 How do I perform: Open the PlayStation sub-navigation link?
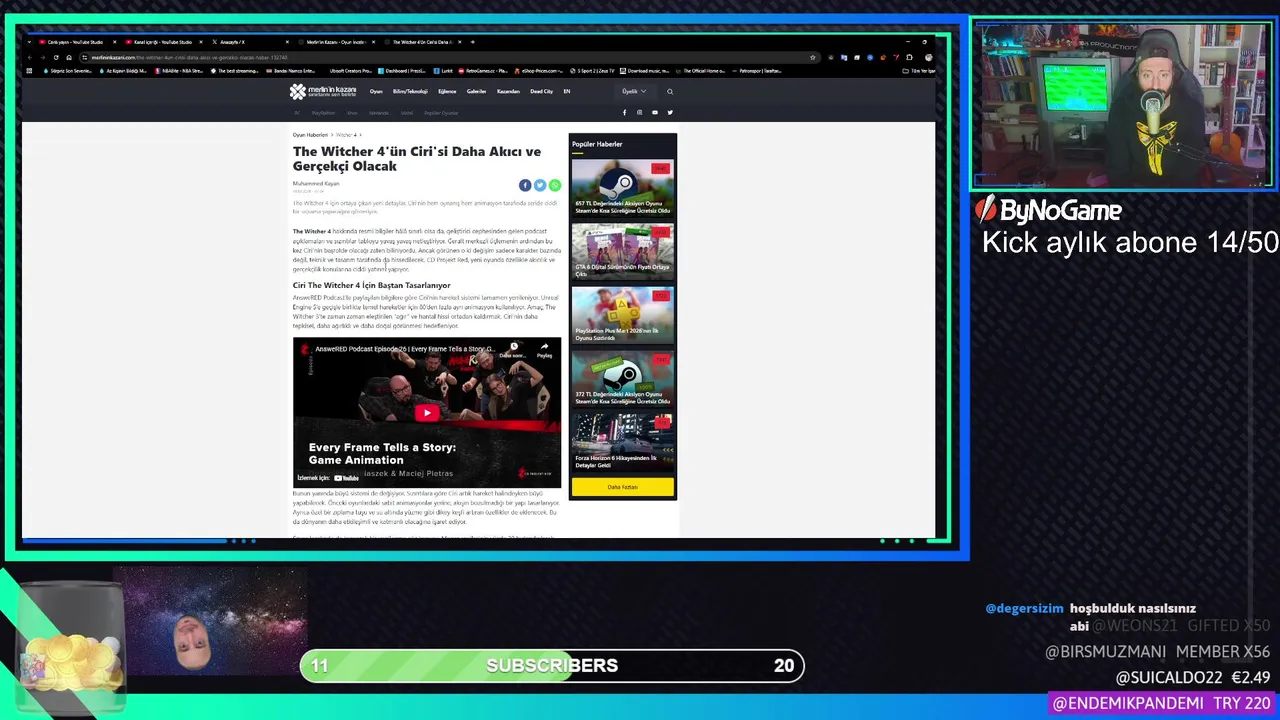click(x=323, y=113)
